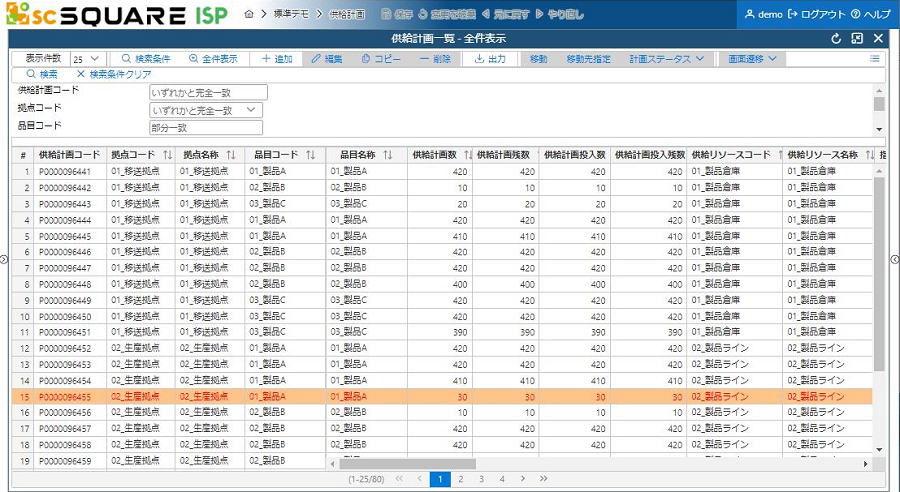The height and width of the screenshot is (492, 900).
Task: Click the refresh icon in the panel title bar
Action: point(836,38)
